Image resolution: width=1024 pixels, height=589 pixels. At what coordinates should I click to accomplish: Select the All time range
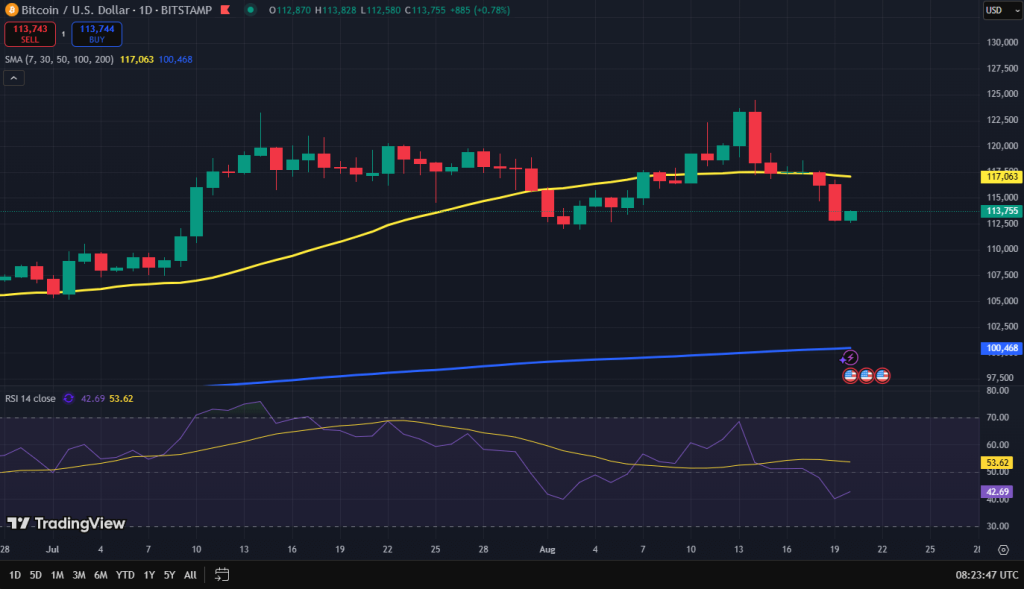point(190,575)
